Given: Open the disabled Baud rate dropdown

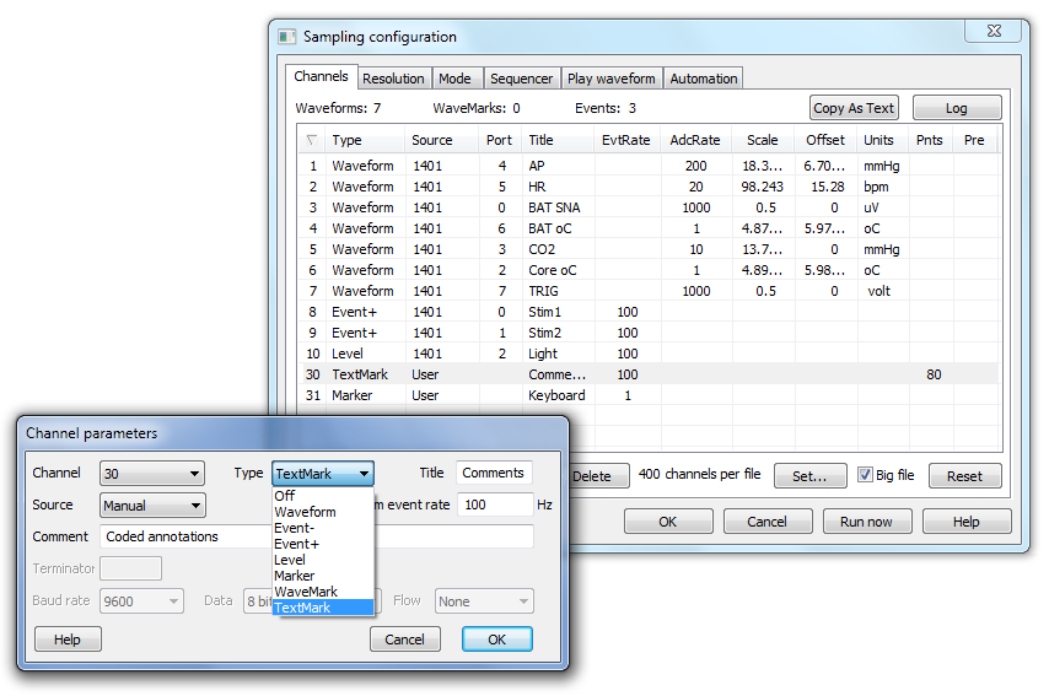Looking at the screenshot, I should point(142,601).
